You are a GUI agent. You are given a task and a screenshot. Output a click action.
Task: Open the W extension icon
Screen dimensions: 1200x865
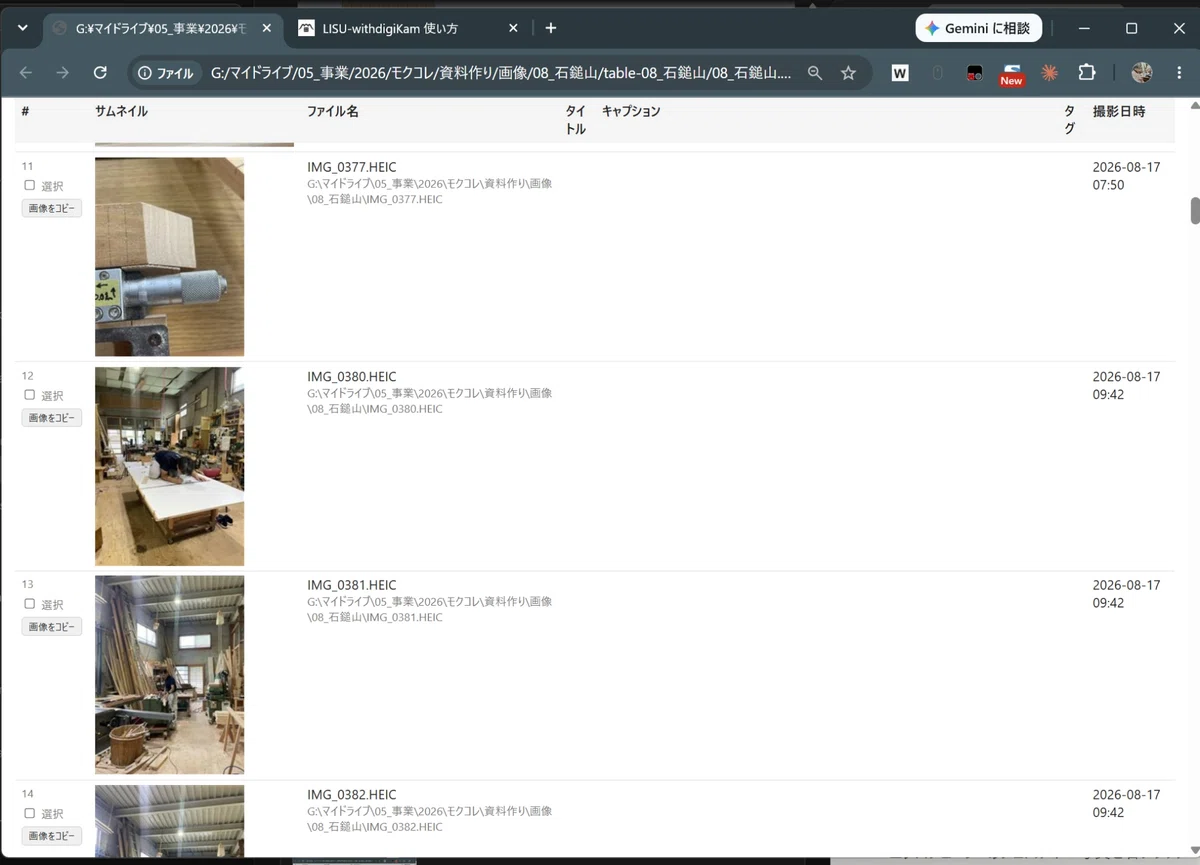[x=900, y=73]
